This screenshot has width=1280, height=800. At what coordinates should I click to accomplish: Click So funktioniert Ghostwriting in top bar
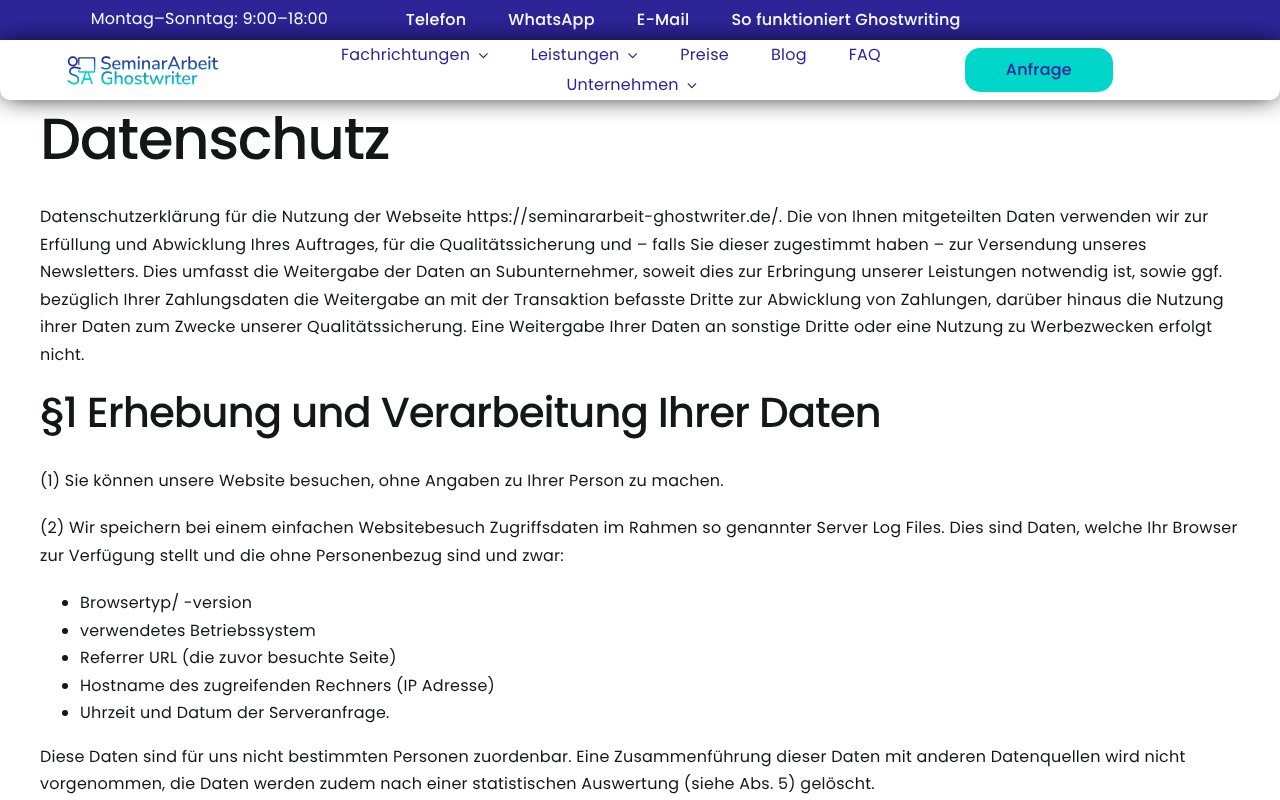[x=845, y=20]
